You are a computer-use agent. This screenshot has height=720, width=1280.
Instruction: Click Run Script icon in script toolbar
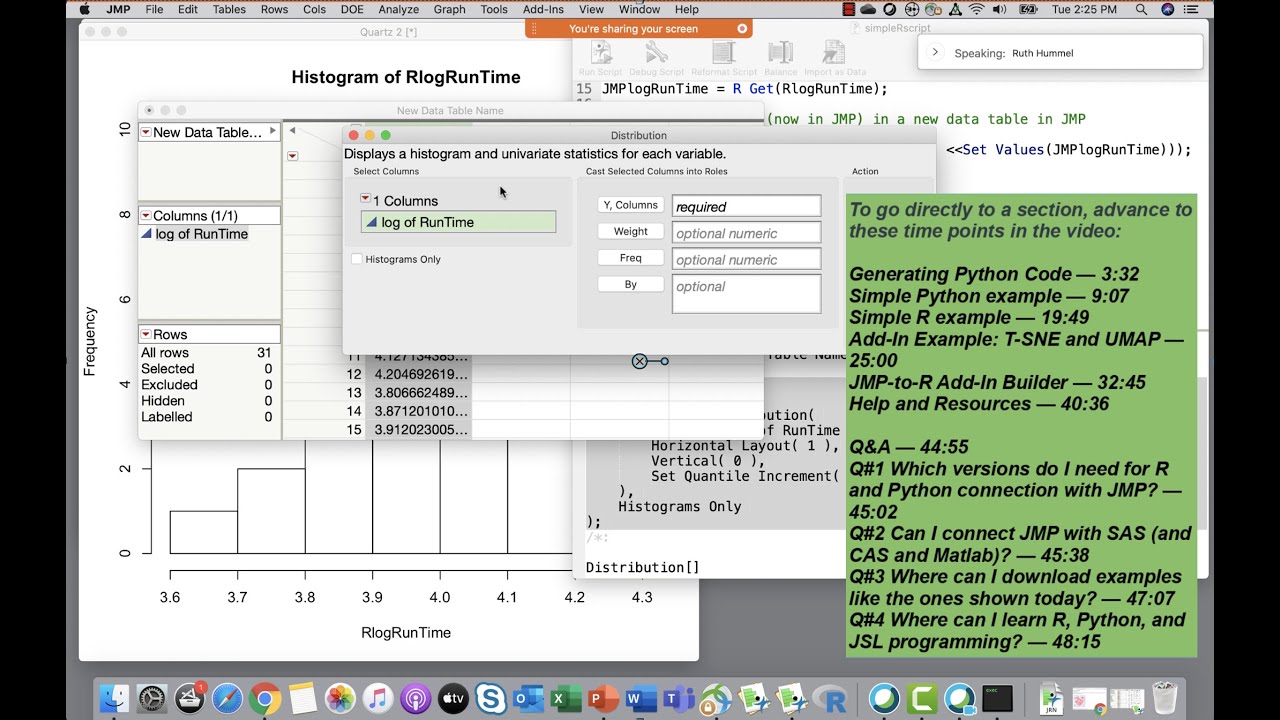coord(600,52)
